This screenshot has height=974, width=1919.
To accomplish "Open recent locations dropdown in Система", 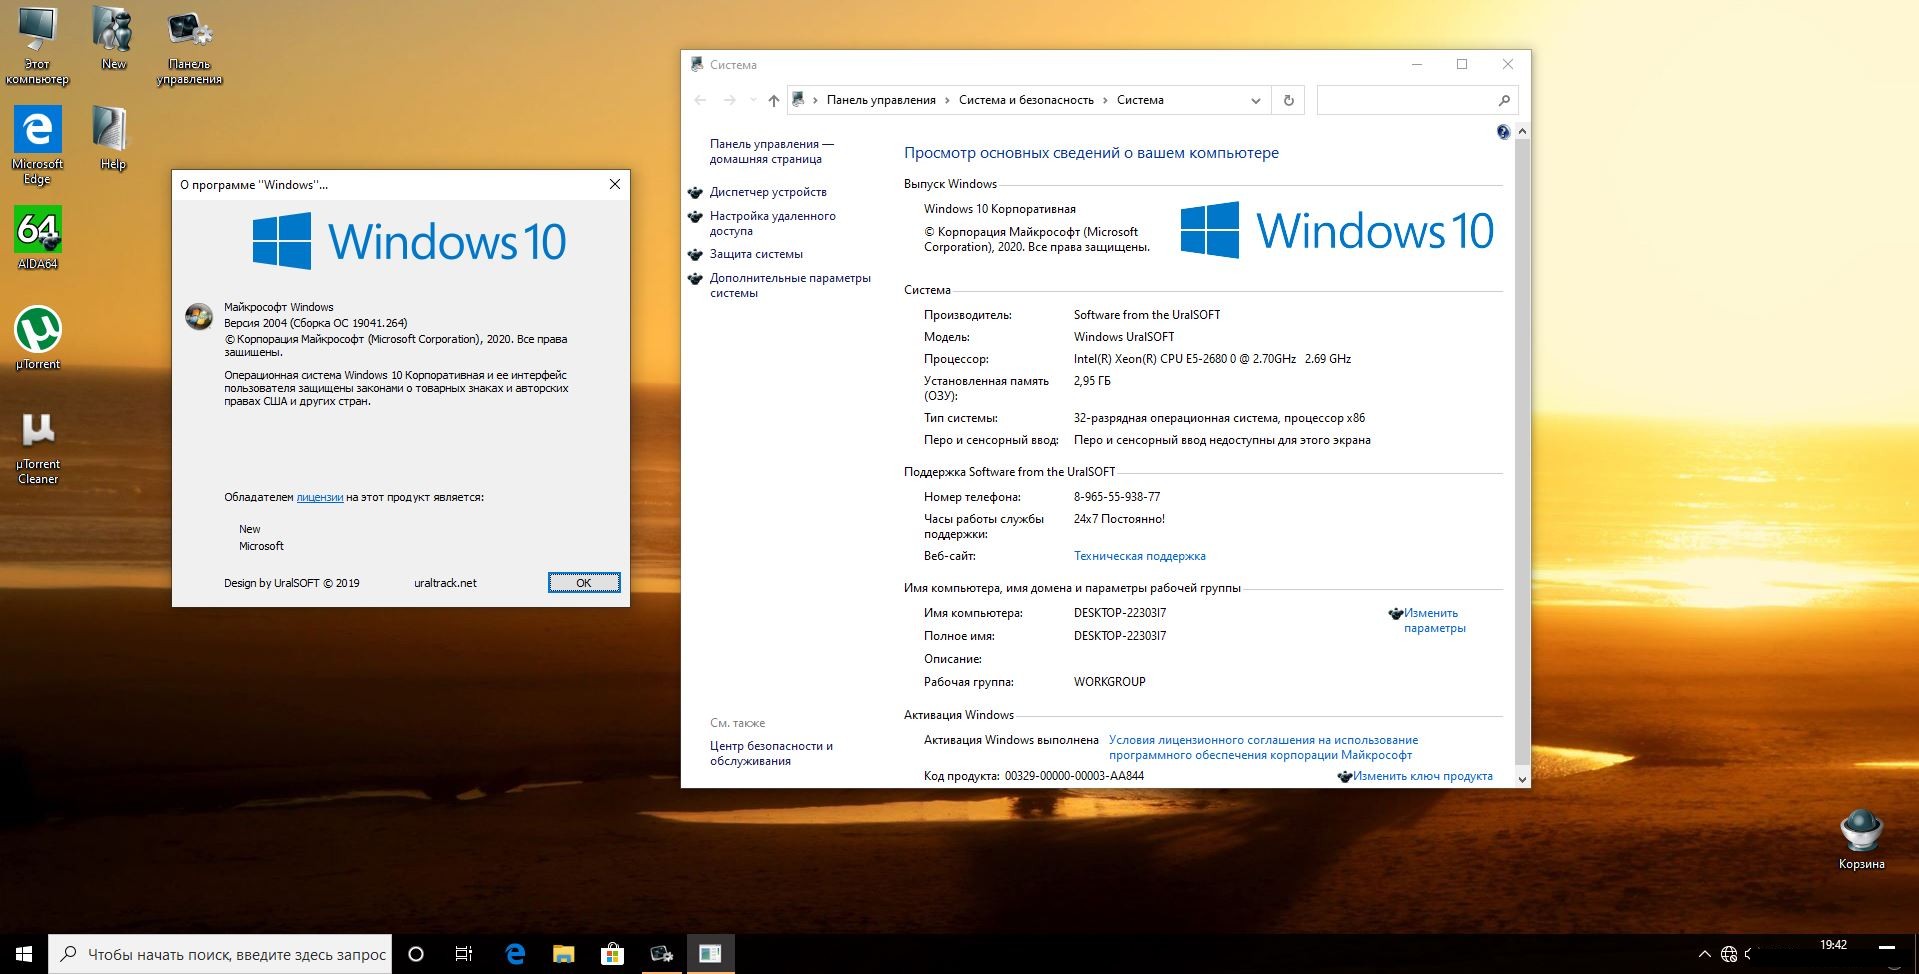I will tap(753, 100).
